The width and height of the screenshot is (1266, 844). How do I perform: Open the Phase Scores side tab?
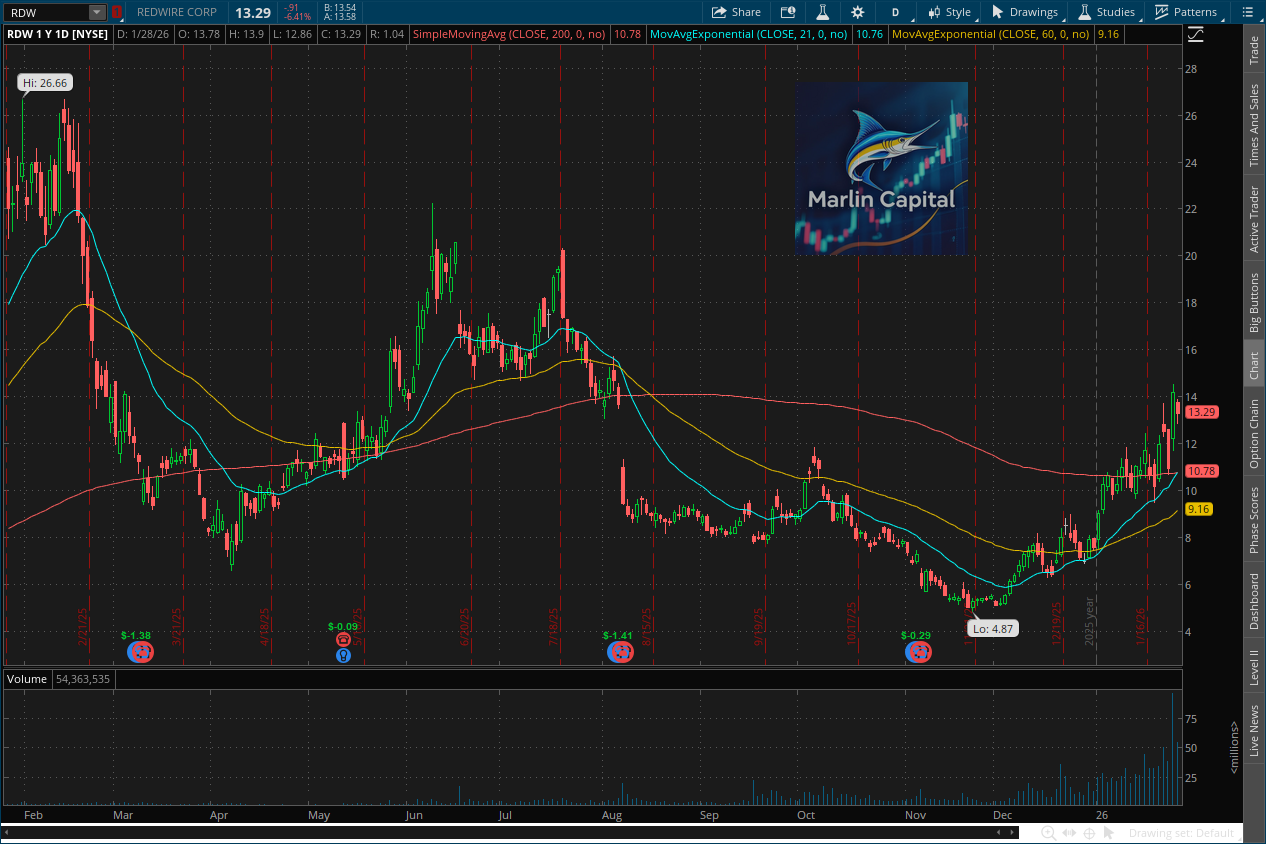pos(1254,520)
